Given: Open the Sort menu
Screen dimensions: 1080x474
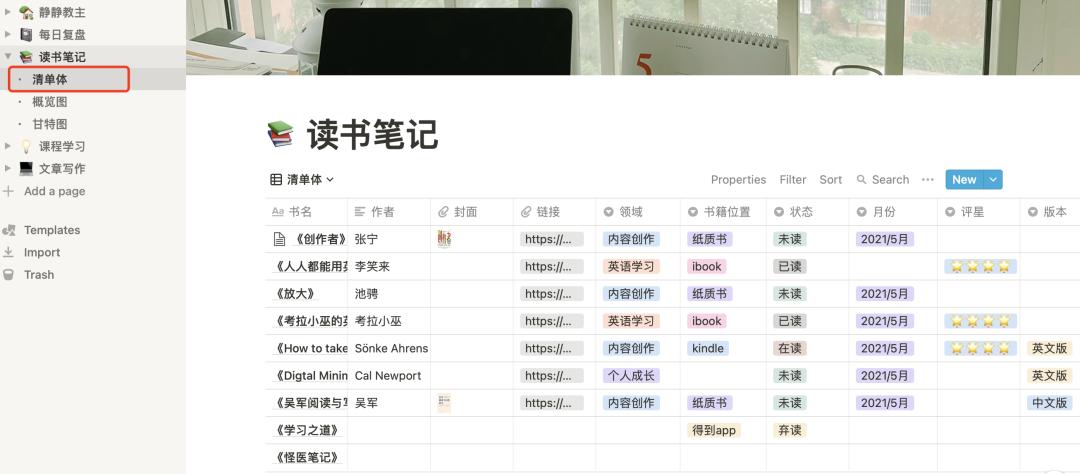Looking at the screenshot, I should [x=831, y=179].
